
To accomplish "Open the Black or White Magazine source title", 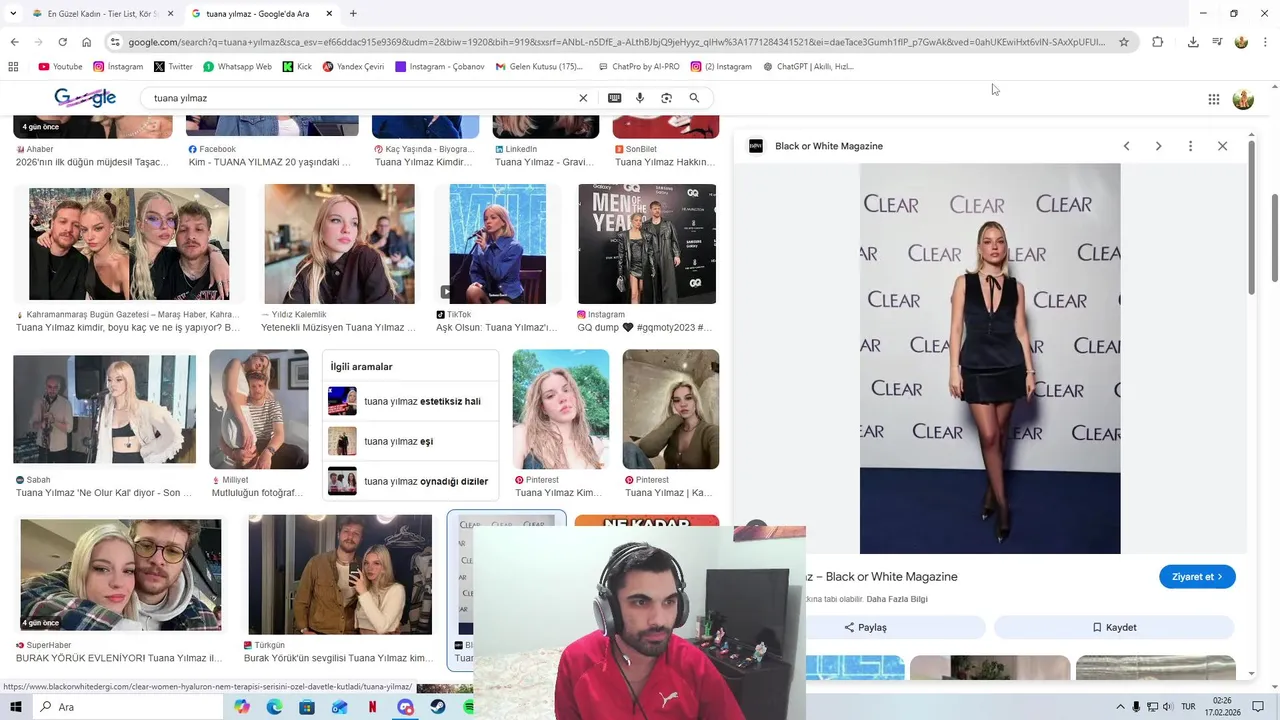I will click(829, 146).
